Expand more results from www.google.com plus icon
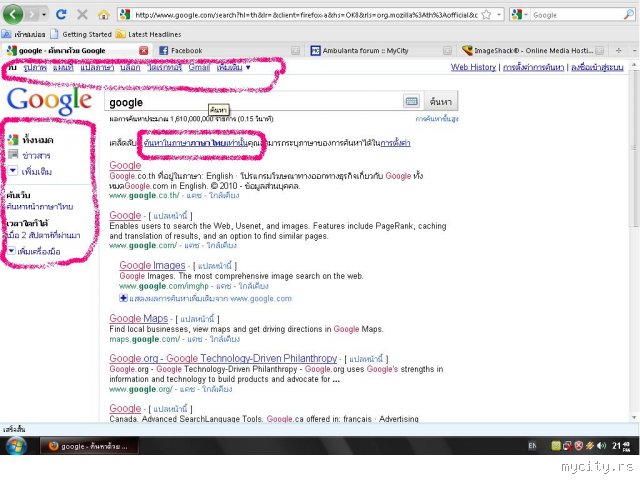The height and width of the screenshot is (480, 640). coord(123,298)
